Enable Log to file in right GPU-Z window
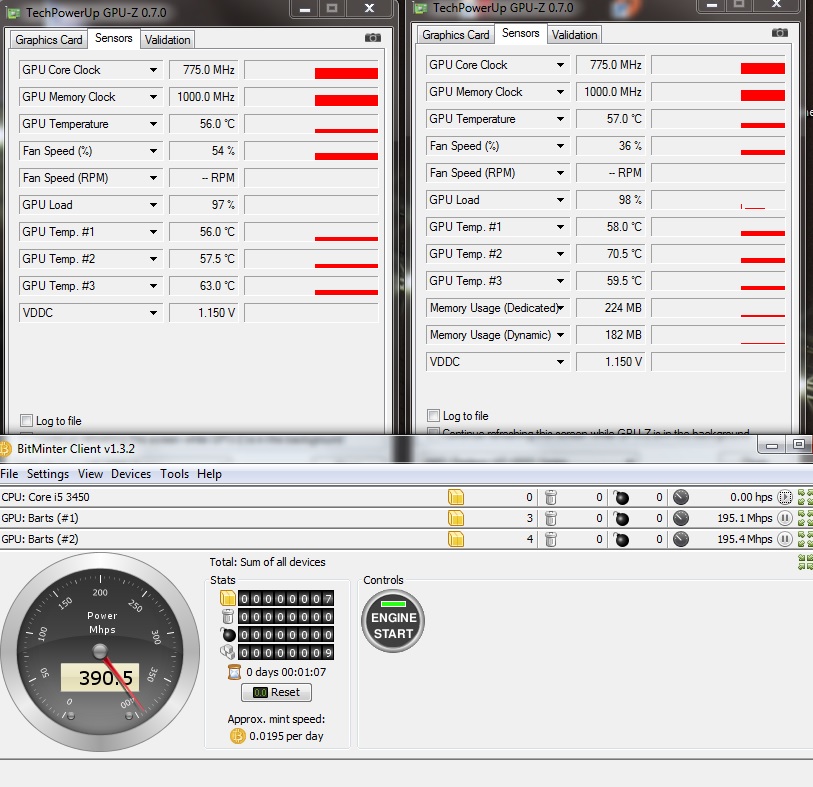Viewport: 813px width, 787px height. [x=433, y=415]
